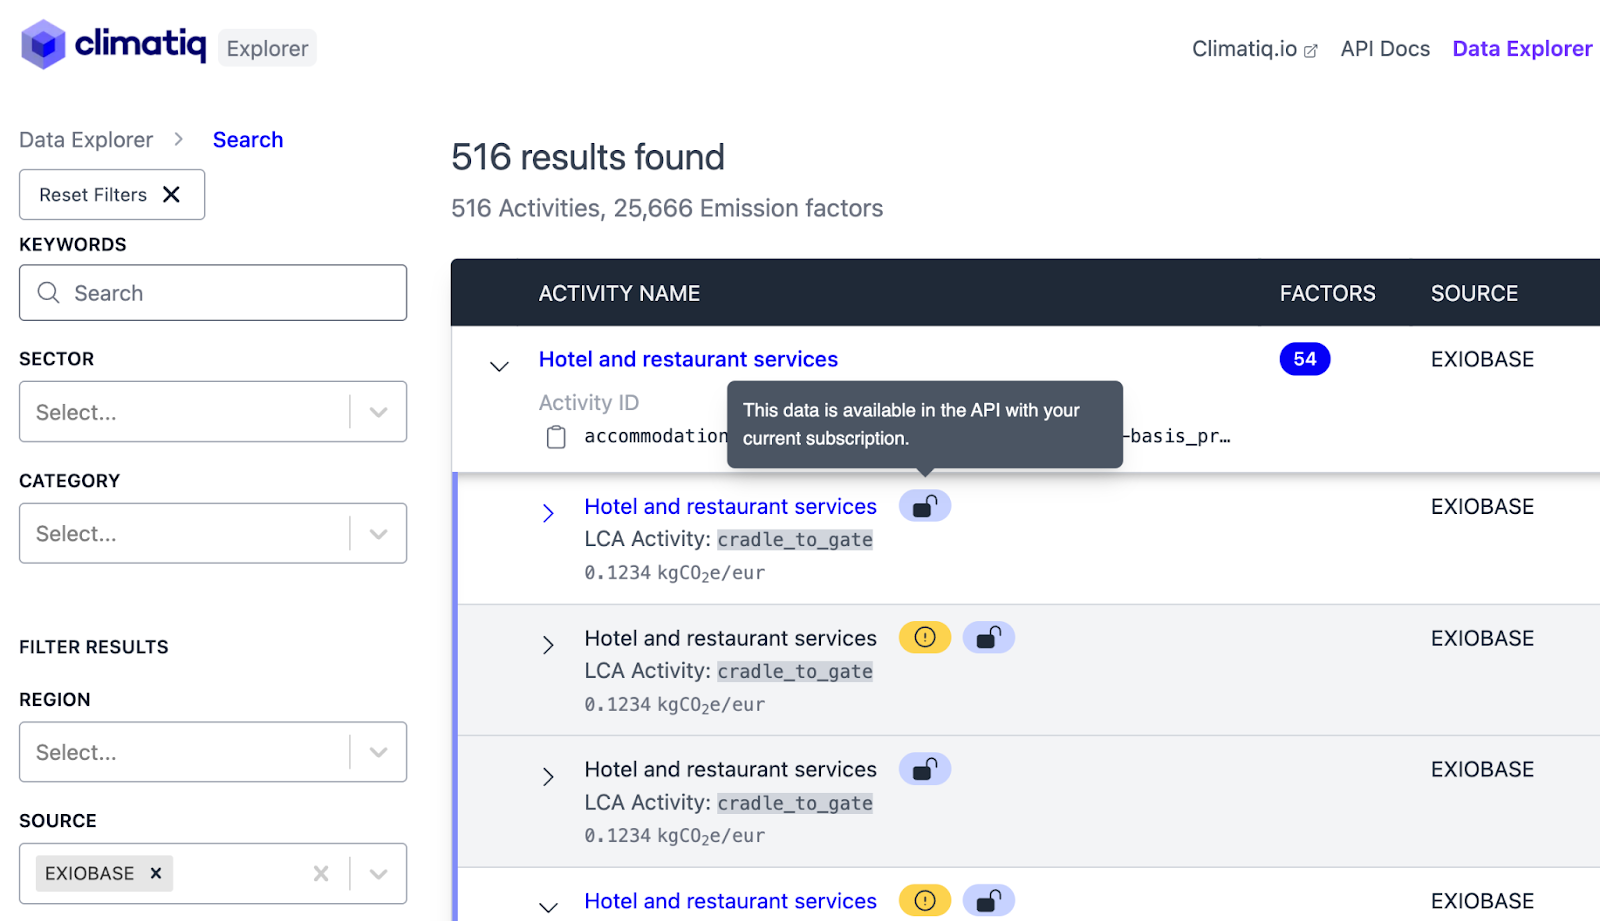This screenshot has height=921, width=1600.
Task: Collapse the bottom Hotel emission factor row
Action: pos(548,907)
